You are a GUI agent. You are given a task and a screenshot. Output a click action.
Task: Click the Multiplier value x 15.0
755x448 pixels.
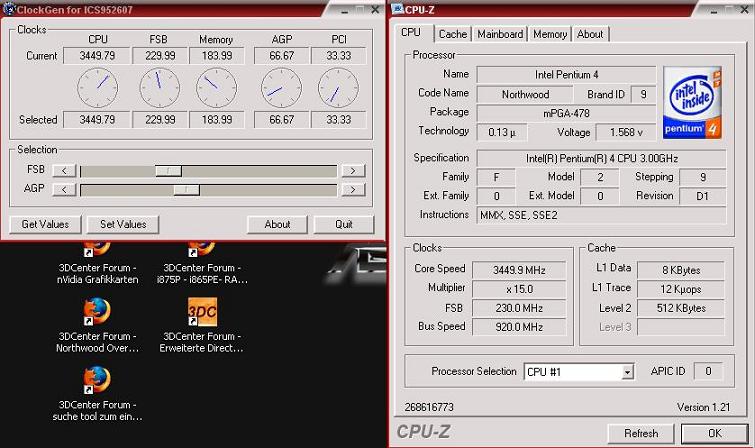coord(519,290)
